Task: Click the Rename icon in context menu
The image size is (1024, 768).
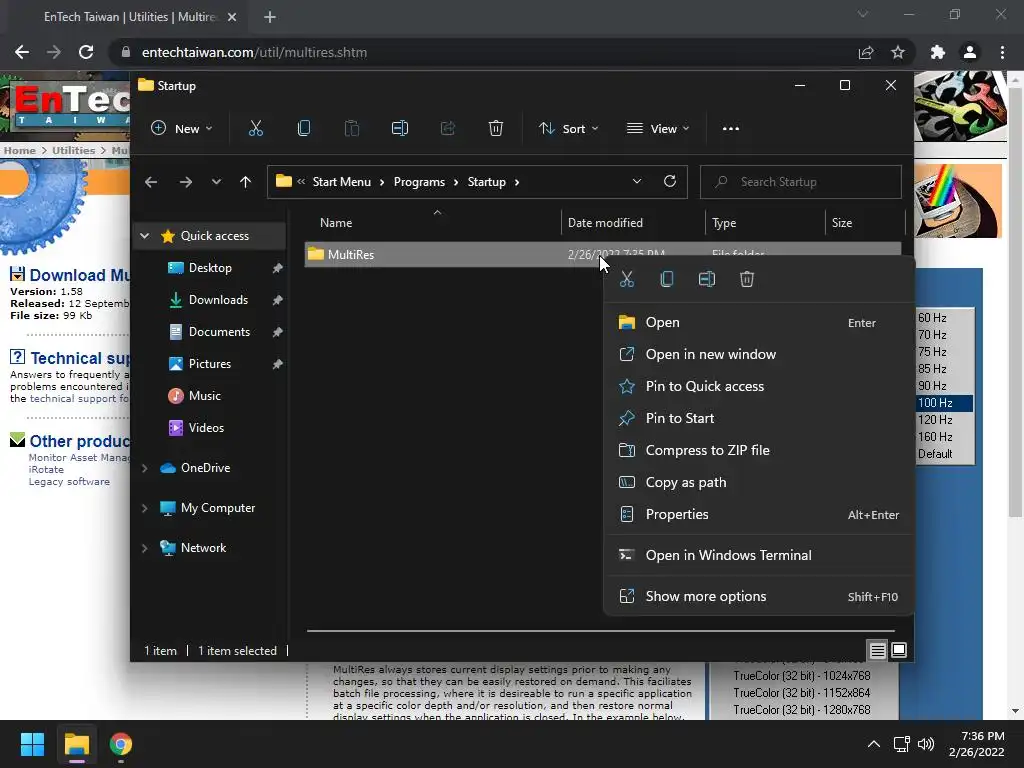Action: (x=707, y=280)
